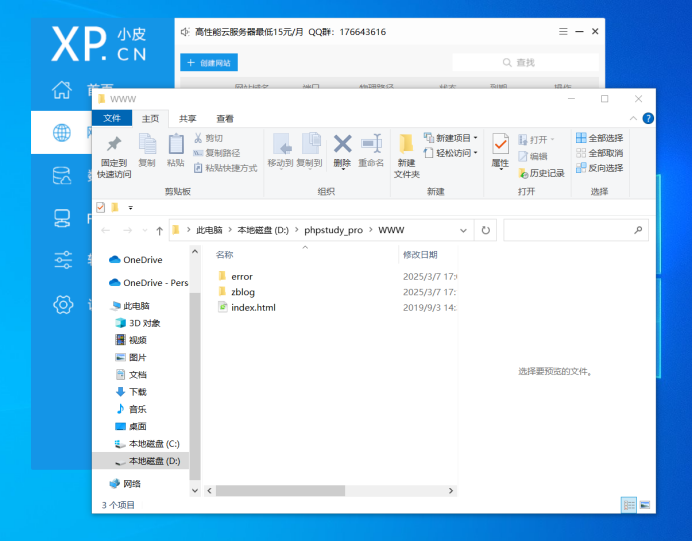Image resolution: width=692 pixels, height=541 pixels.
Task: Expand New item dropdown
Action: pyautogui.click(x=476, y=138)
